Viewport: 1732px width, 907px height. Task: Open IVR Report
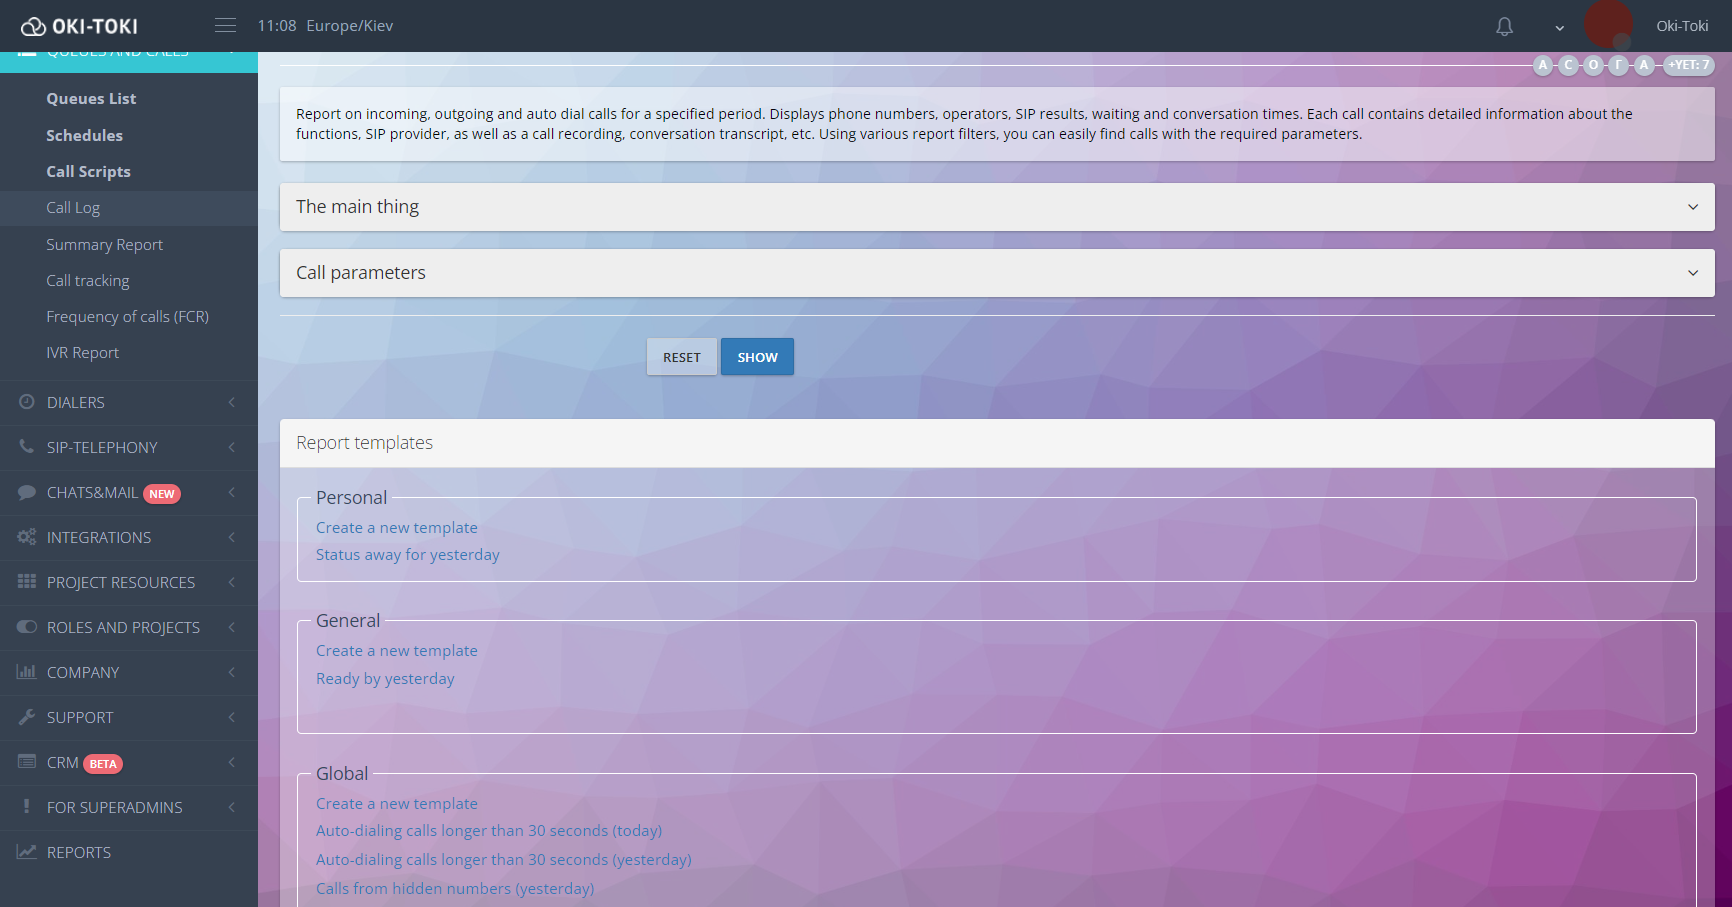[x=82, y=352]
